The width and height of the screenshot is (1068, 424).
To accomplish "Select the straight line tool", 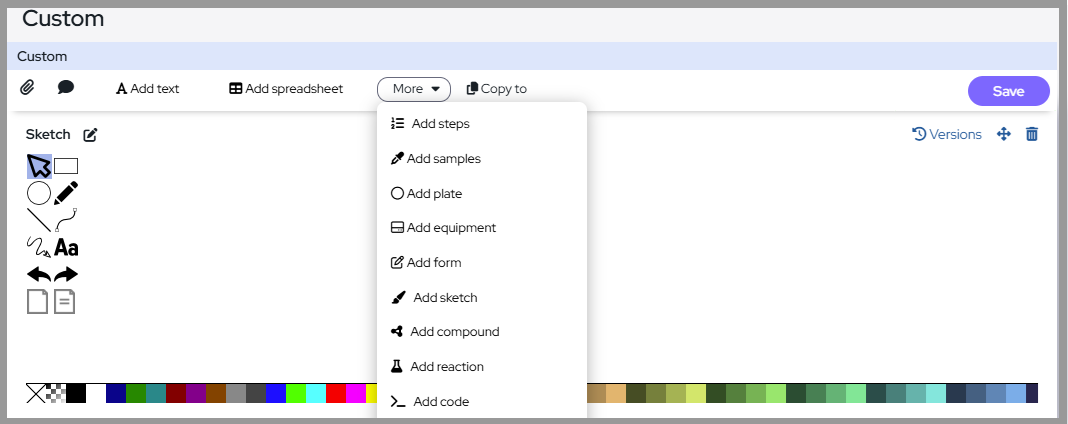I will pyautogui.click(x=39, y=219).
